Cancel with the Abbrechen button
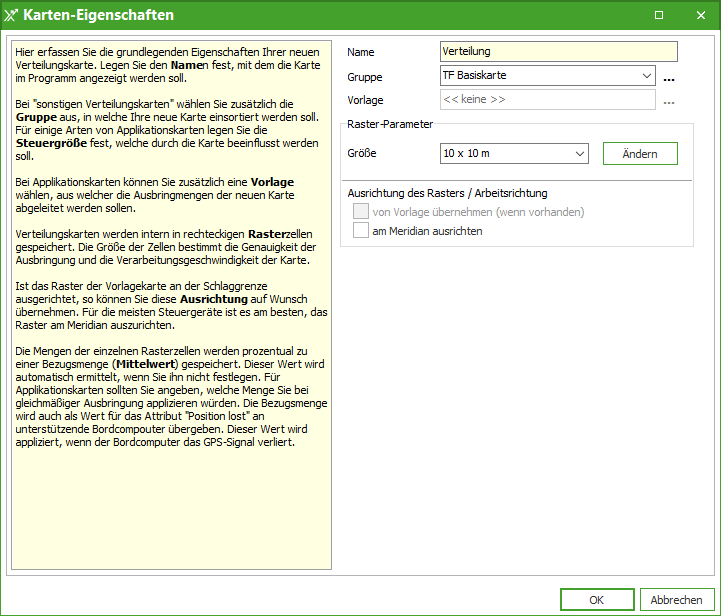The image size is (721, 616). tap(676, 600)
